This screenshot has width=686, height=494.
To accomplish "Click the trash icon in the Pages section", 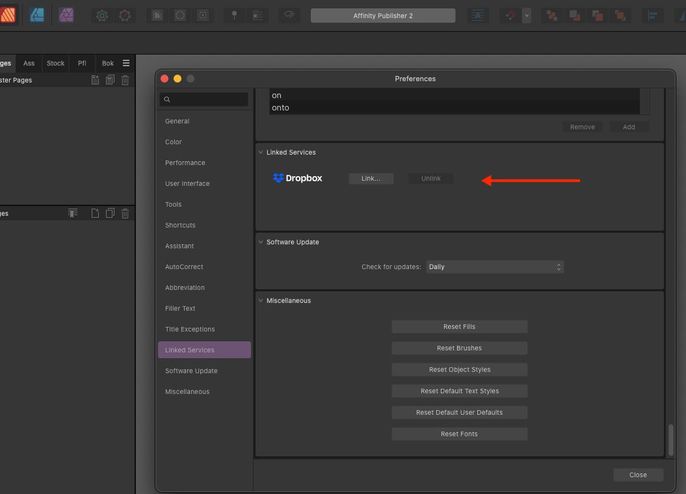I will click(125, 213).
